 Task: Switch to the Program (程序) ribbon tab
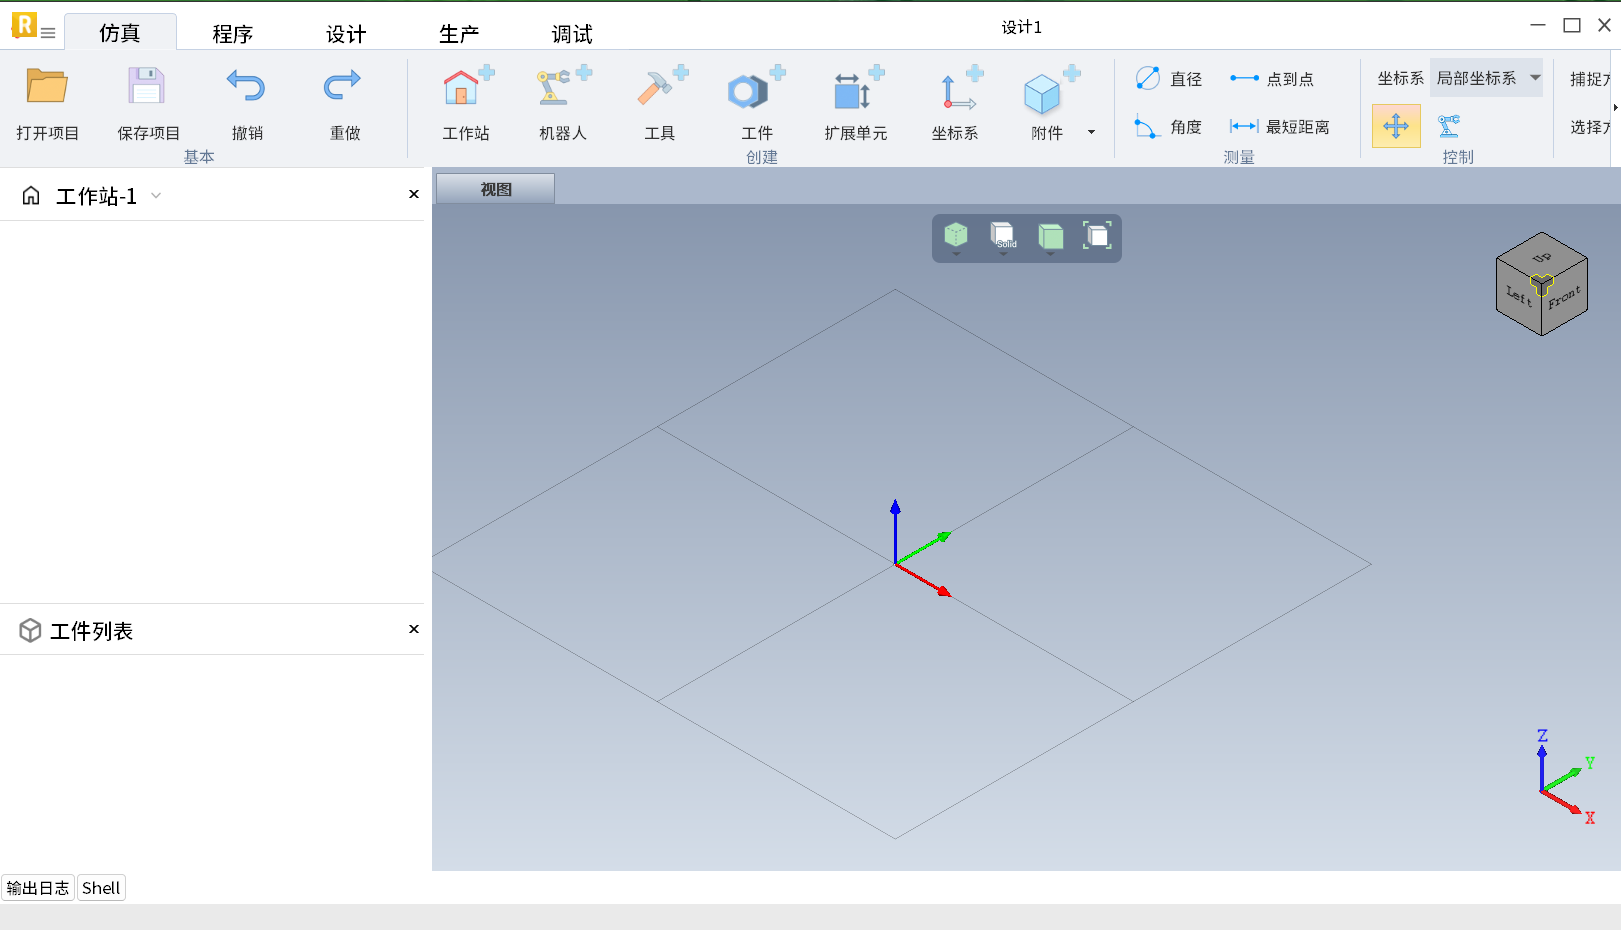tap(232, 34)
